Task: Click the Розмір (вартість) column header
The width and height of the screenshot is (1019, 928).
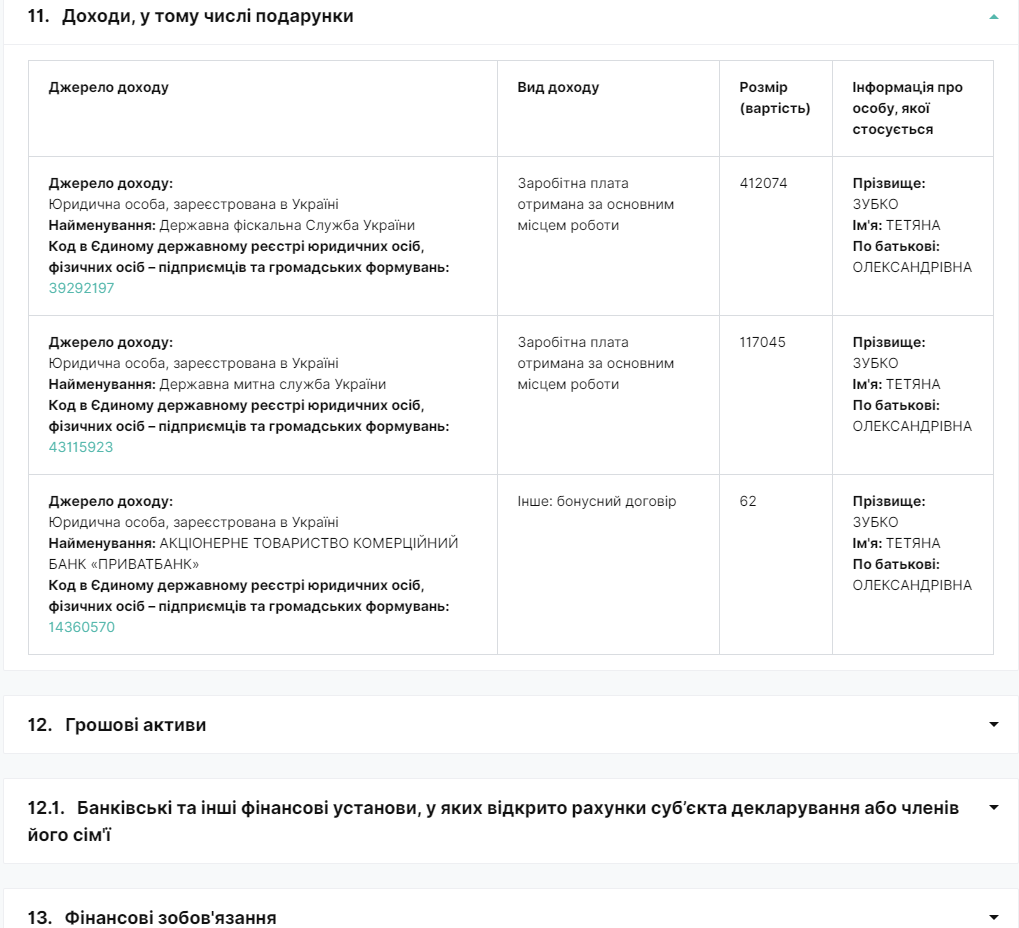Action: coord(775,97)
